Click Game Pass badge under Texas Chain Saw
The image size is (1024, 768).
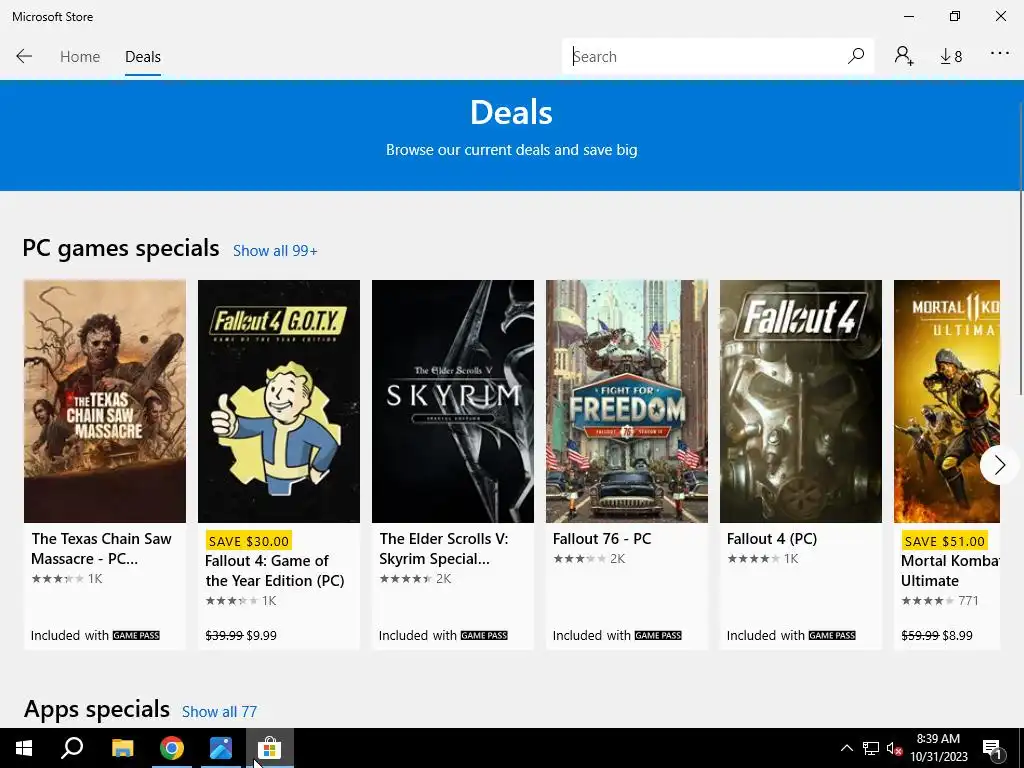pyautogui.click(x=136, y=635)
